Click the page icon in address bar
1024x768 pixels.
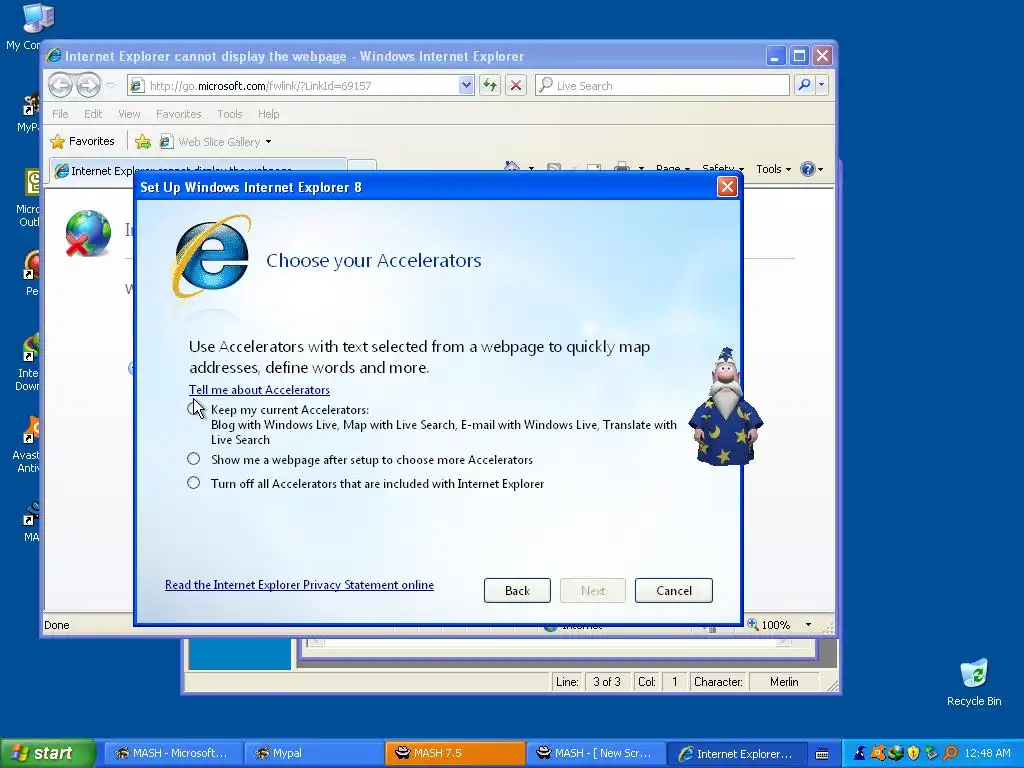tap(136, 86)
